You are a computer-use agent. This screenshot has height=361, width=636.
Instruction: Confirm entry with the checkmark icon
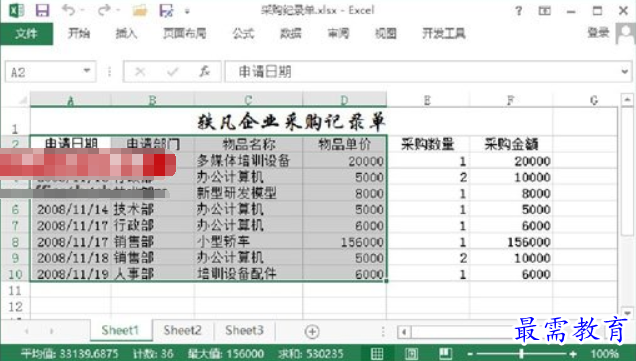pos(173,72)
